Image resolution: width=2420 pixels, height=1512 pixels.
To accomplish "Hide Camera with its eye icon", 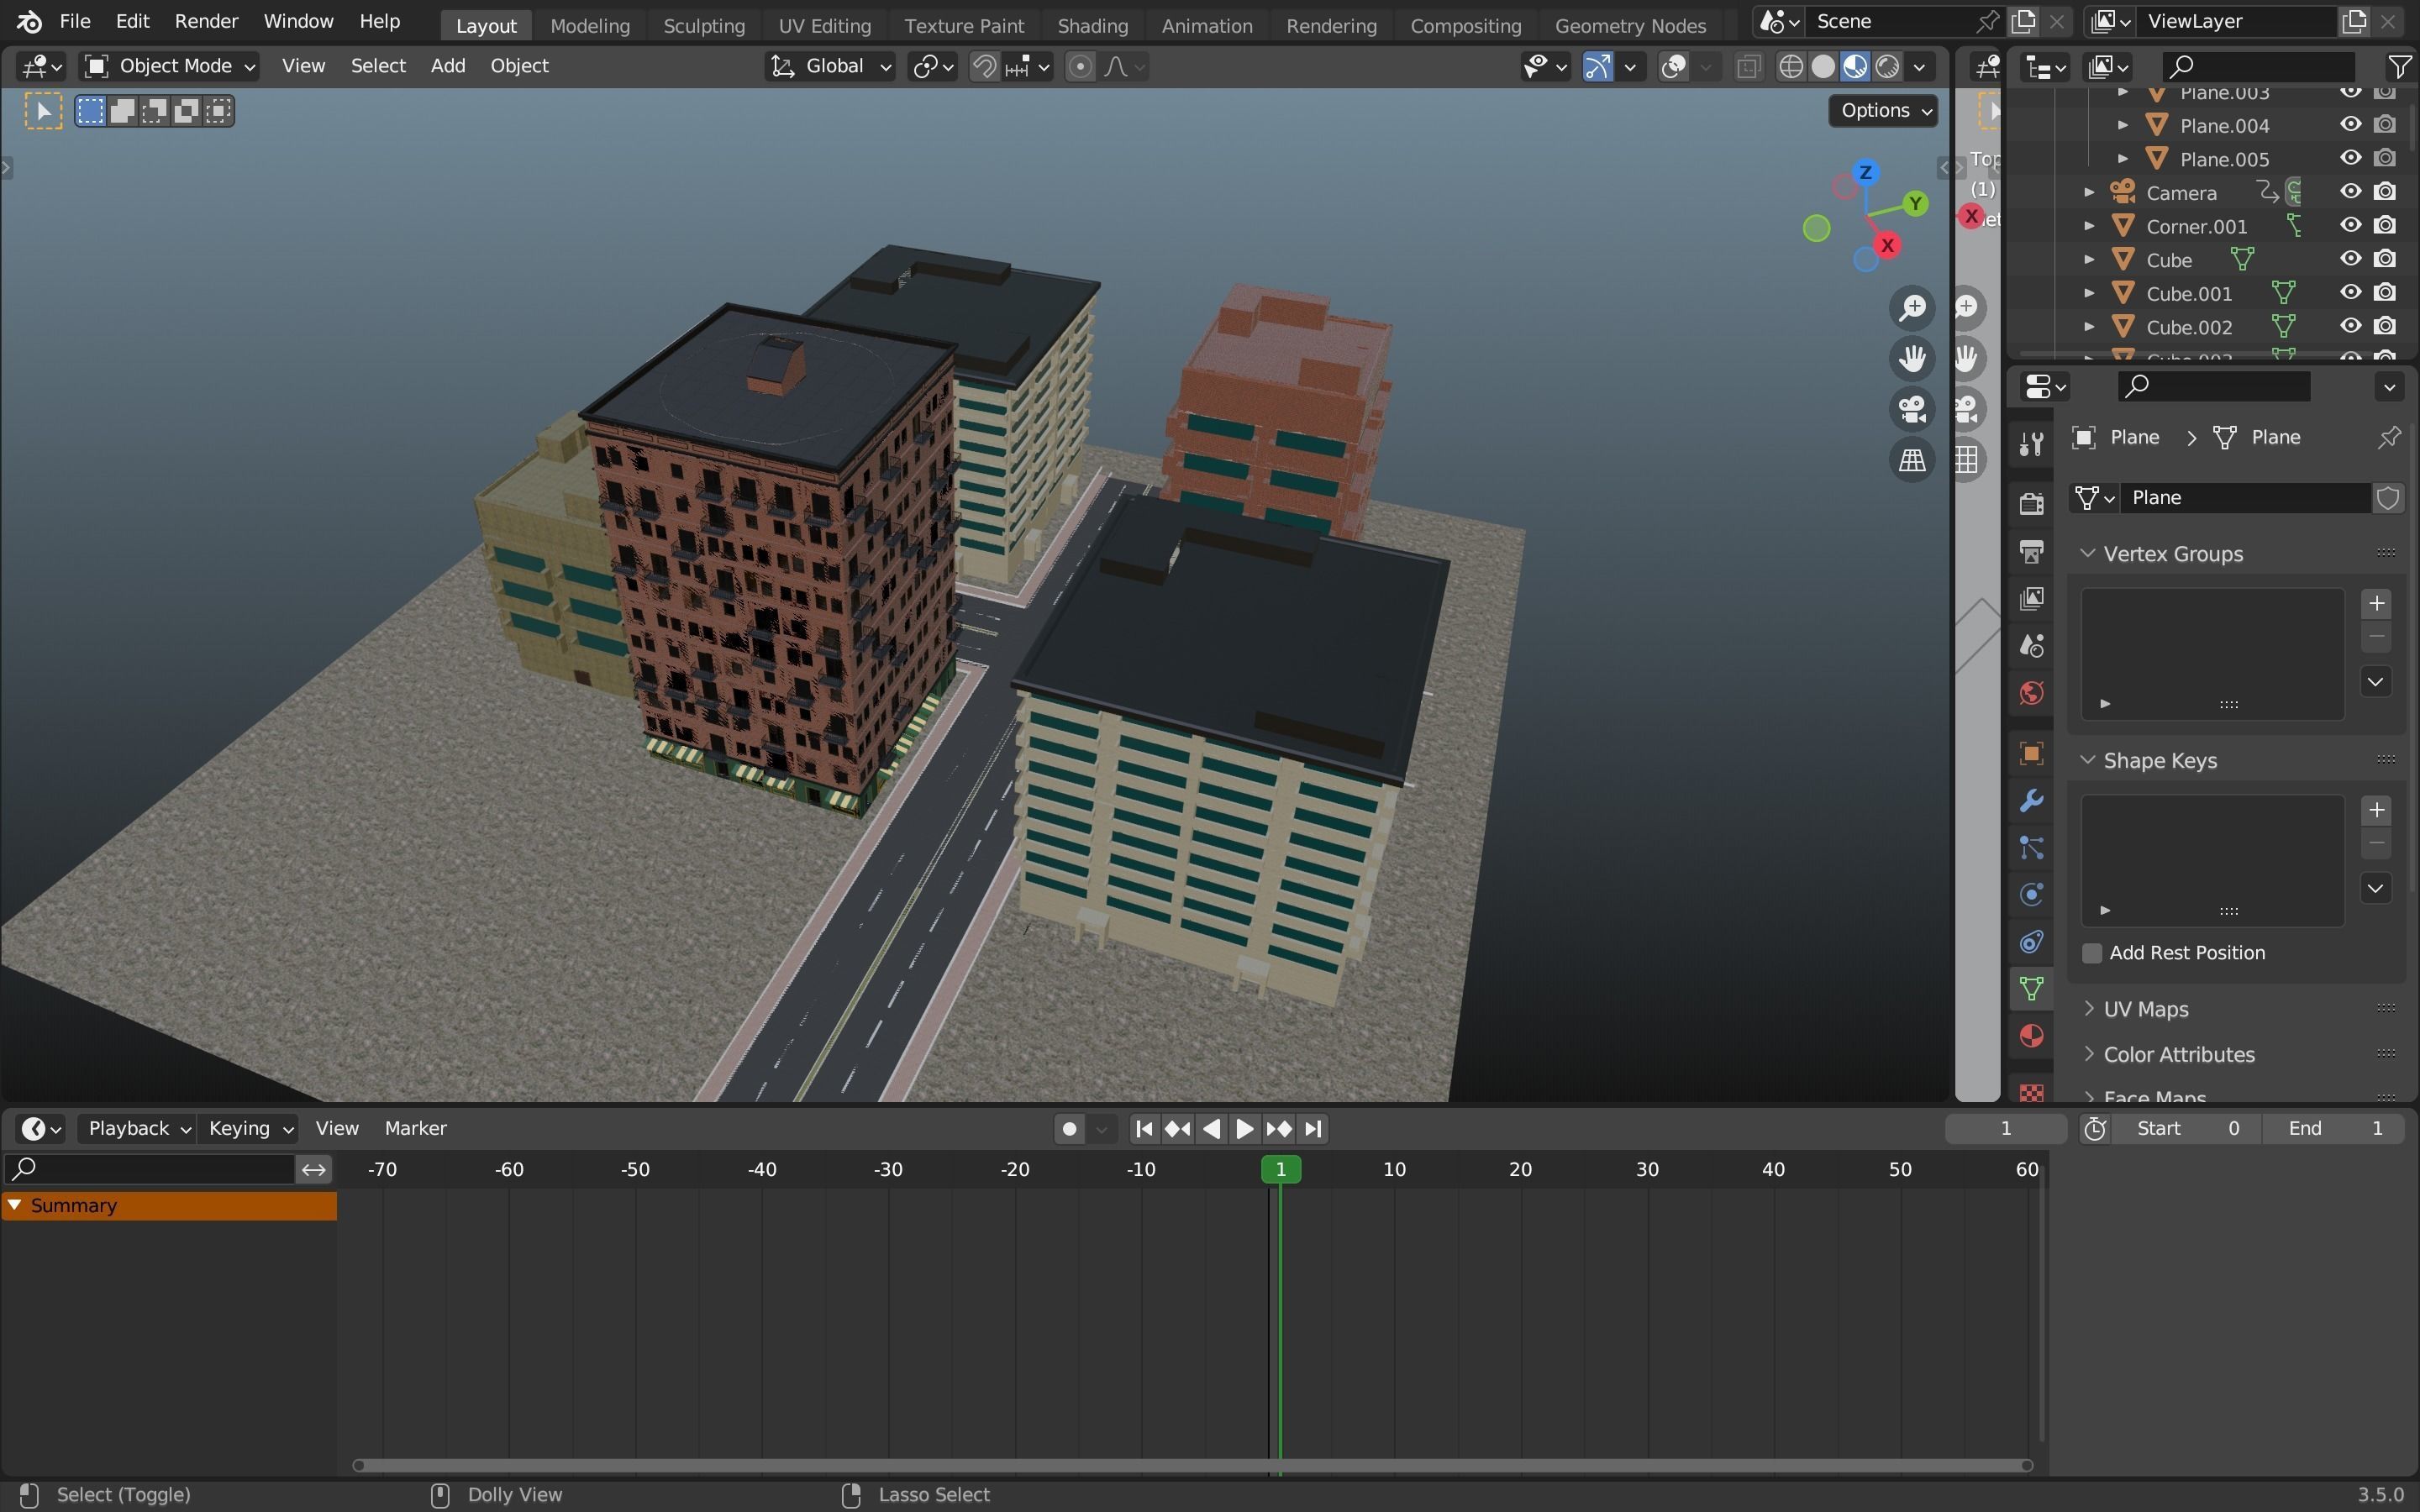I will [2351, 192].
